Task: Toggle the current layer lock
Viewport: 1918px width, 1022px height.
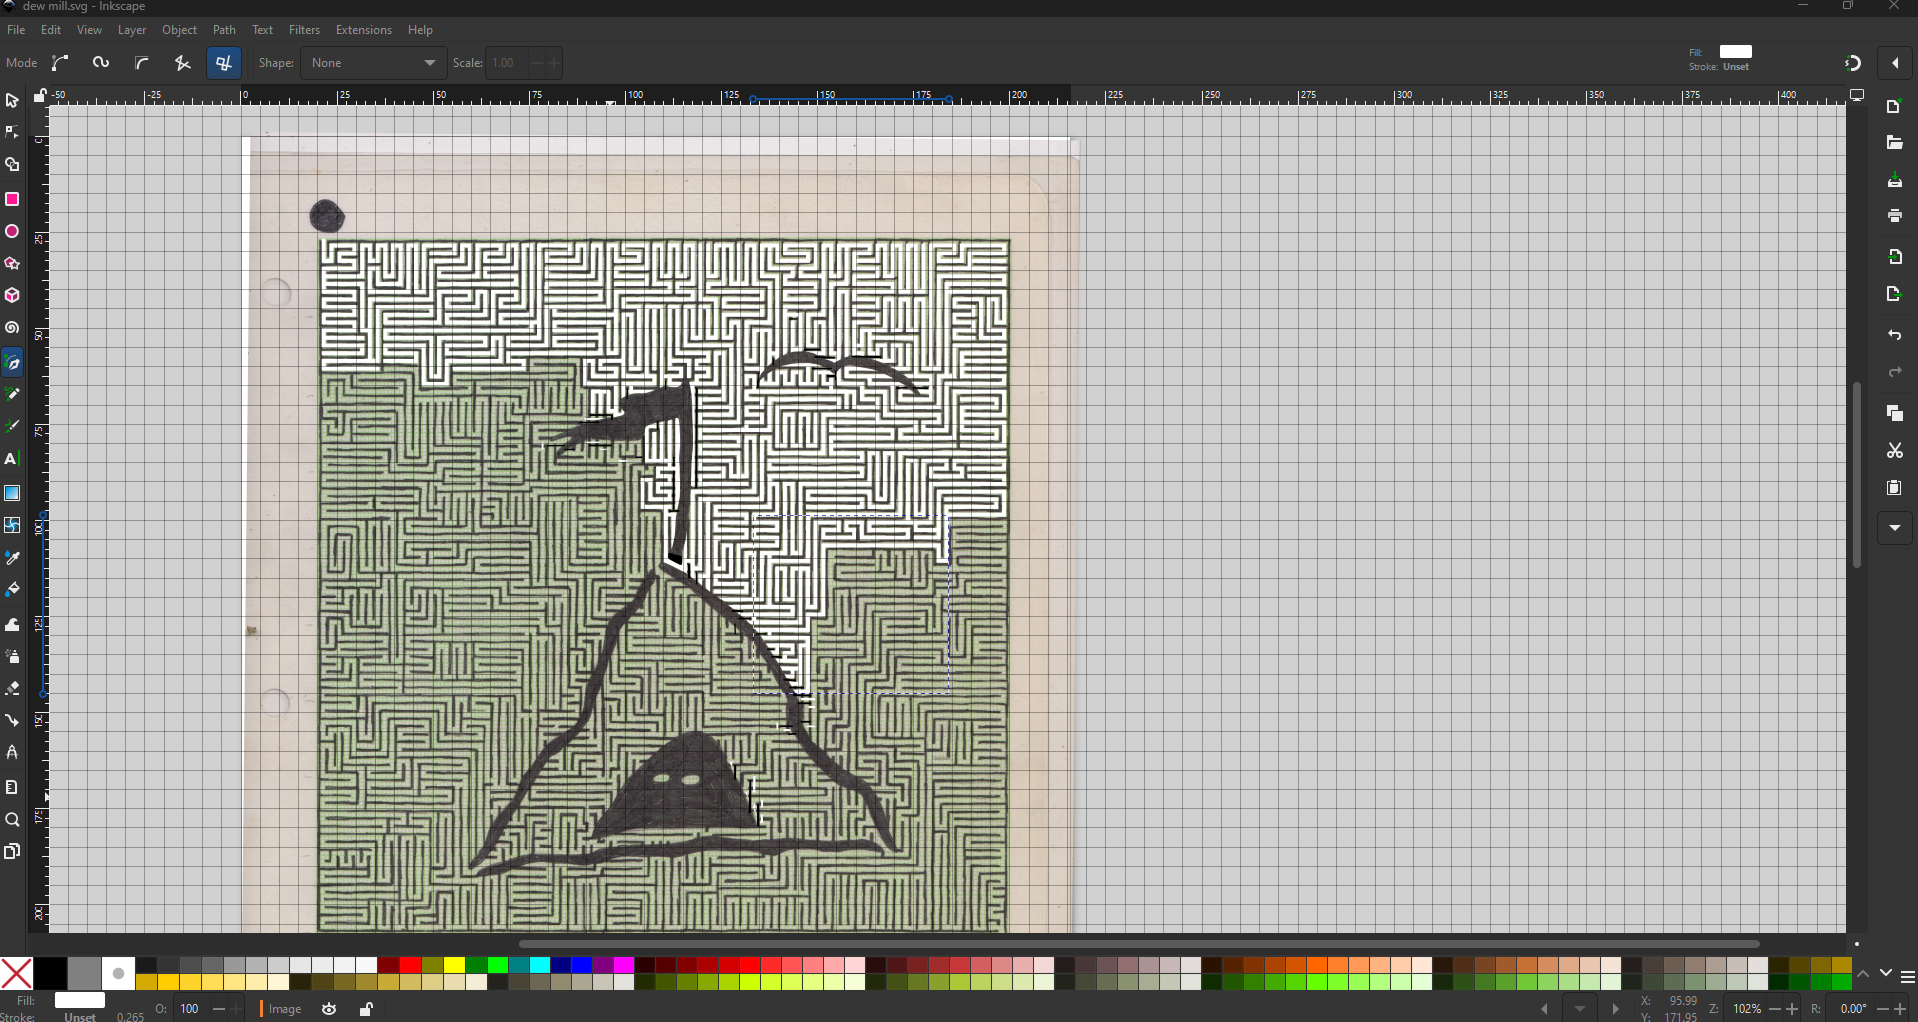Action: pyautogui.click(x=367, y=1009)
